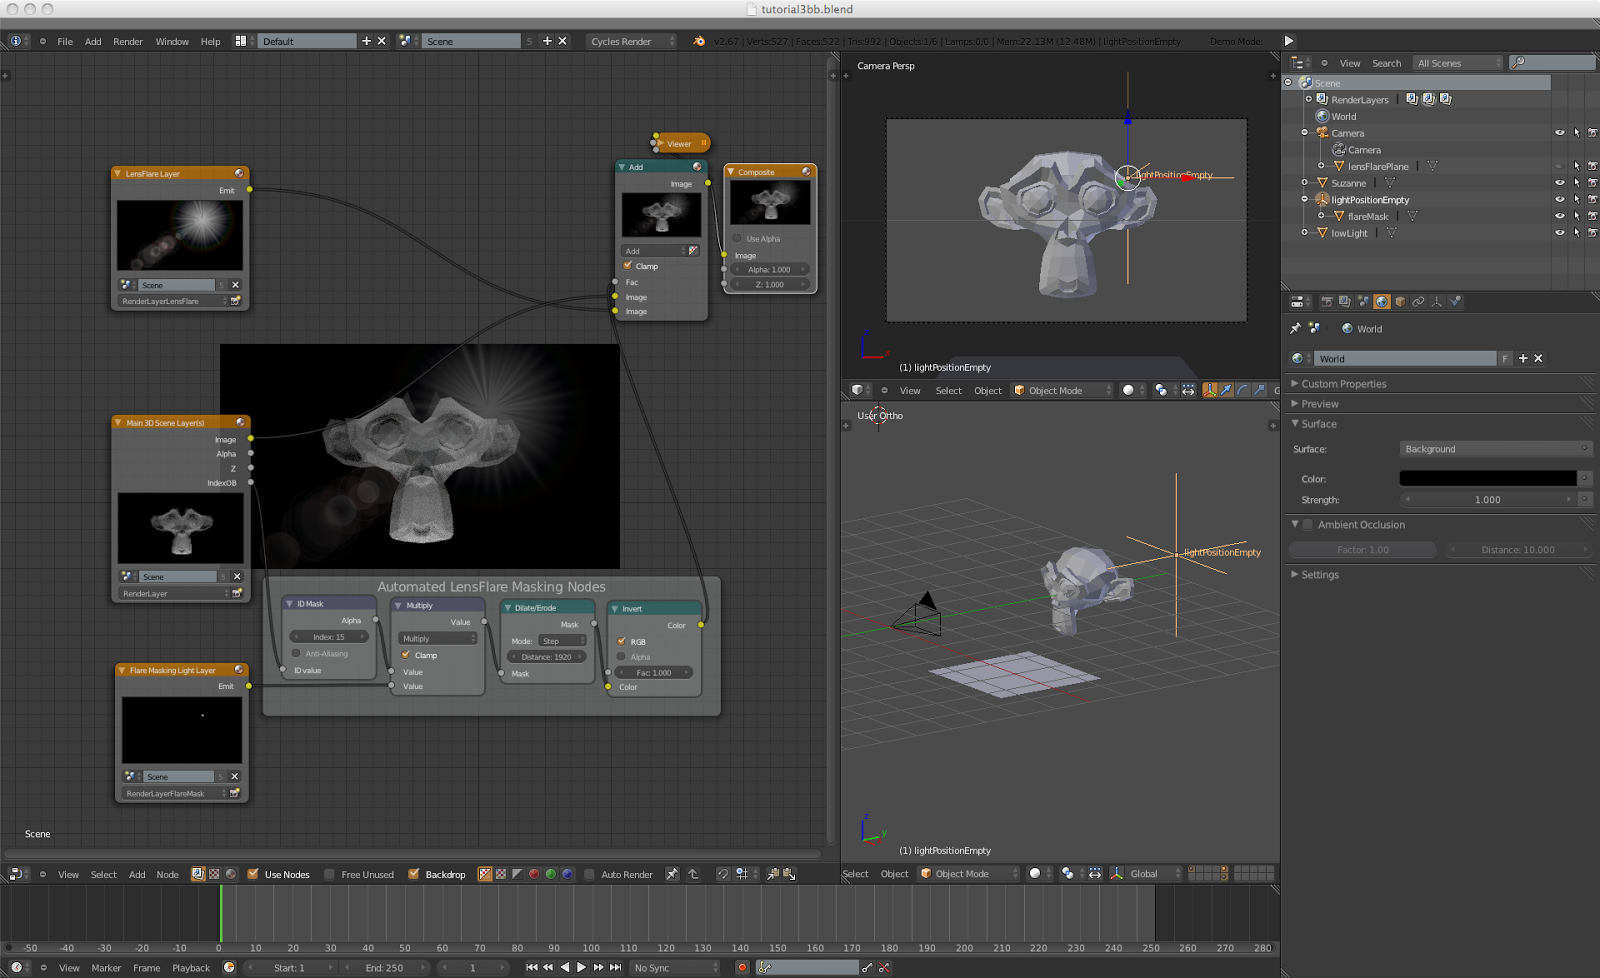Enable the Auto Render checkbox
The image size is (1600, 978).
point(590,874)
